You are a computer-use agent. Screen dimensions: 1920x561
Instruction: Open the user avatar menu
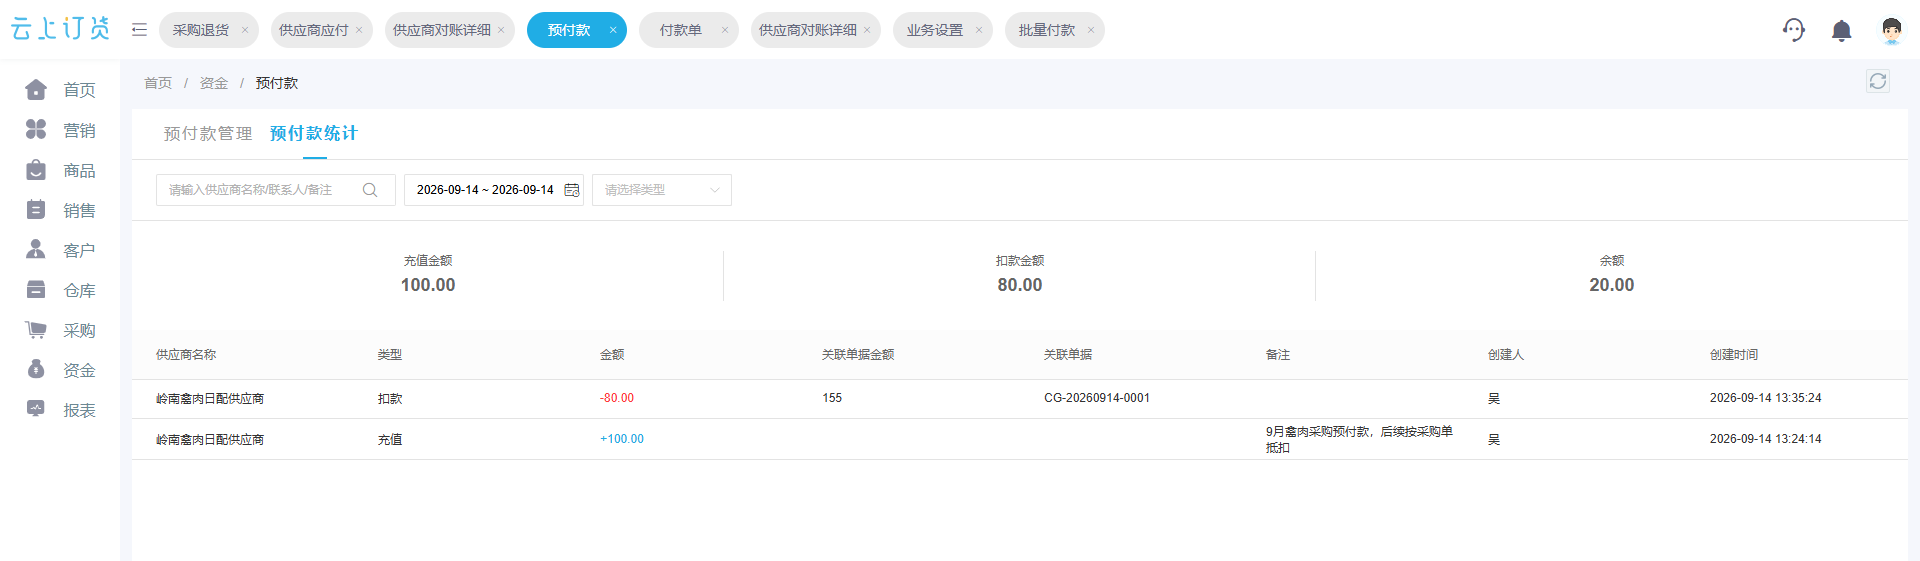[x=1890, y=31]
